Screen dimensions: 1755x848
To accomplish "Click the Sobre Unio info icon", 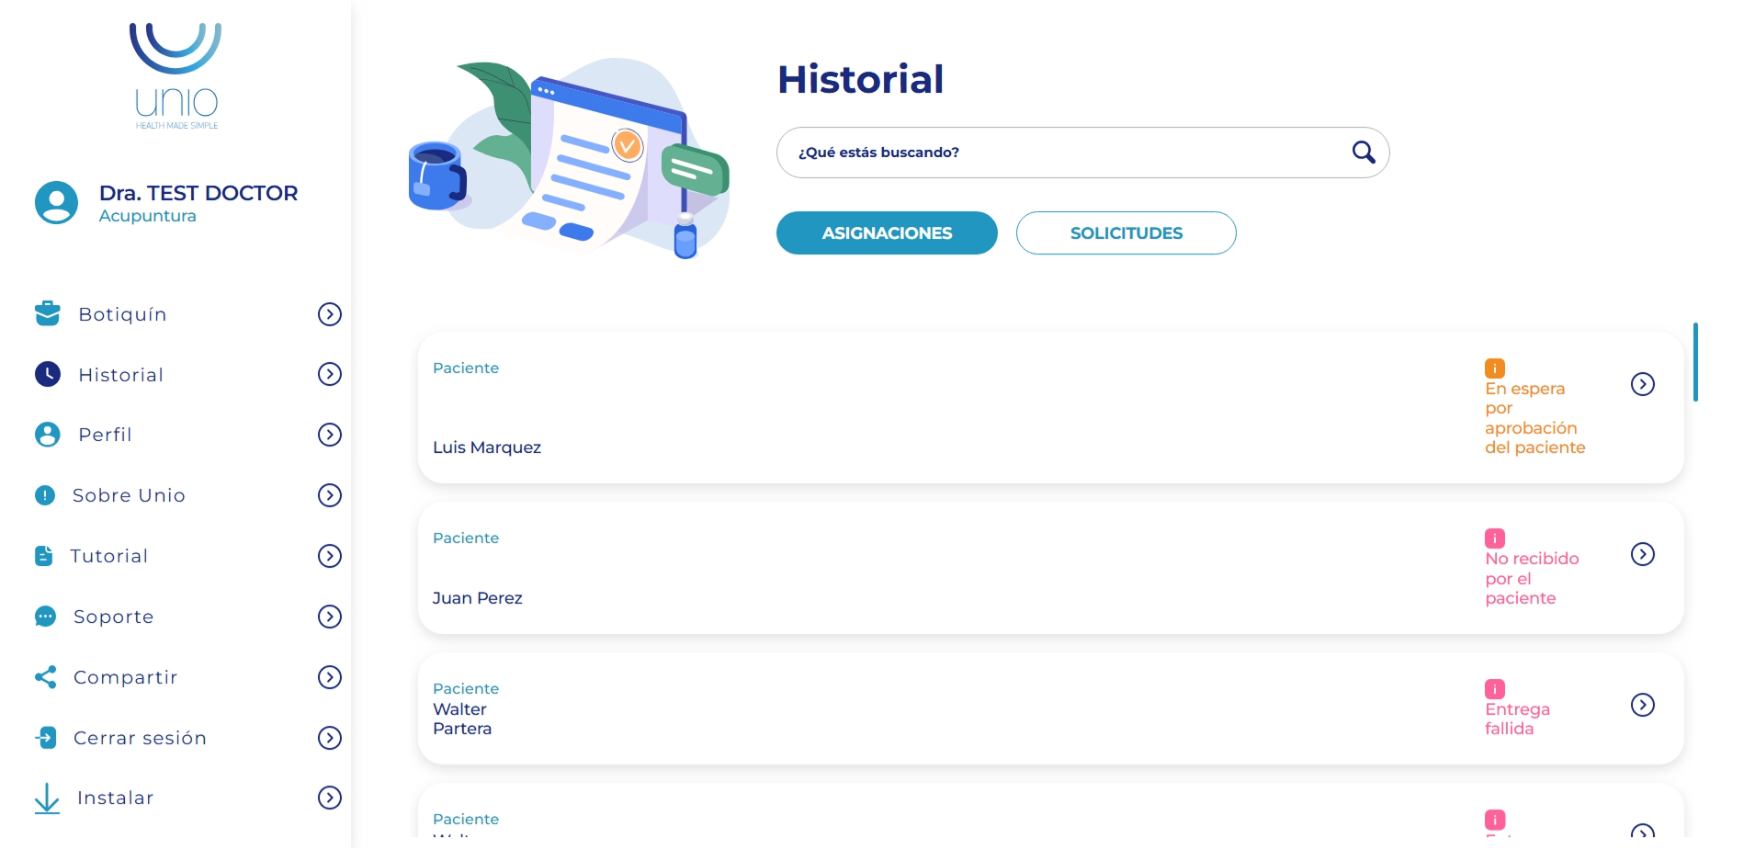I will point(45,495).
